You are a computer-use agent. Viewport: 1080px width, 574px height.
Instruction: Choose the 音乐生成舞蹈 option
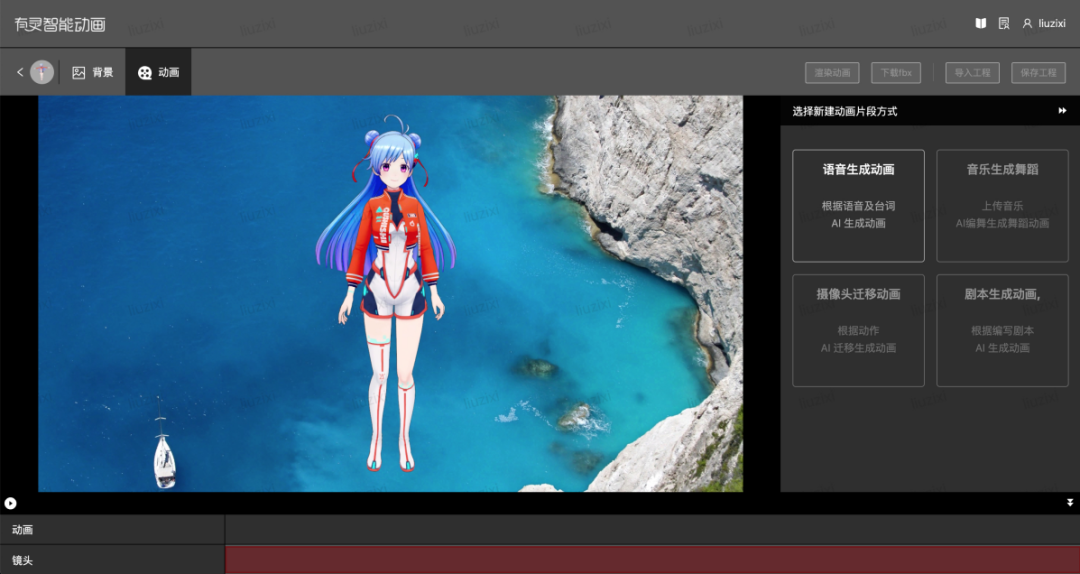1002,206
